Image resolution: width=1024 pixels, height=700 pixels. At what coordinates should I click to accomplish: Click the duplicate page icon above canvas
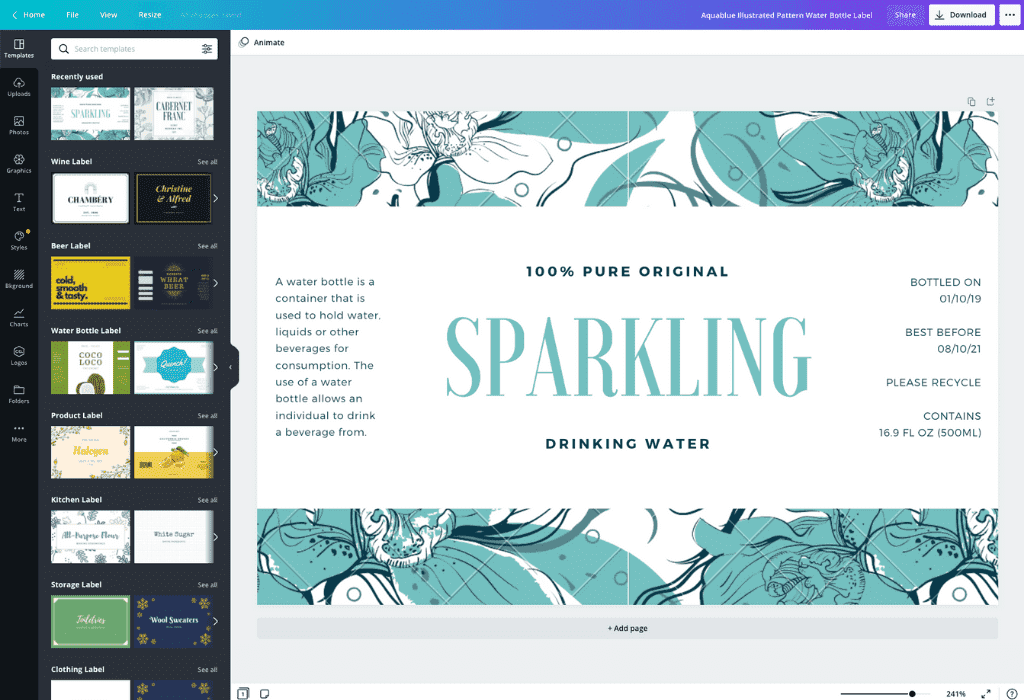point(971,101)
